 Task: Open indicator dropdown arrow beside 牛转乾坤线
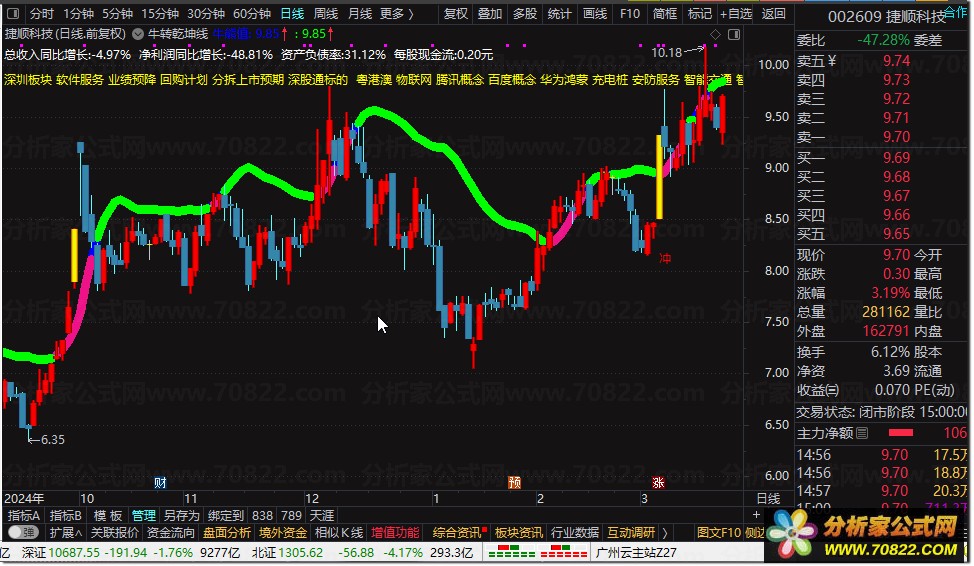(x=138, y=34)
